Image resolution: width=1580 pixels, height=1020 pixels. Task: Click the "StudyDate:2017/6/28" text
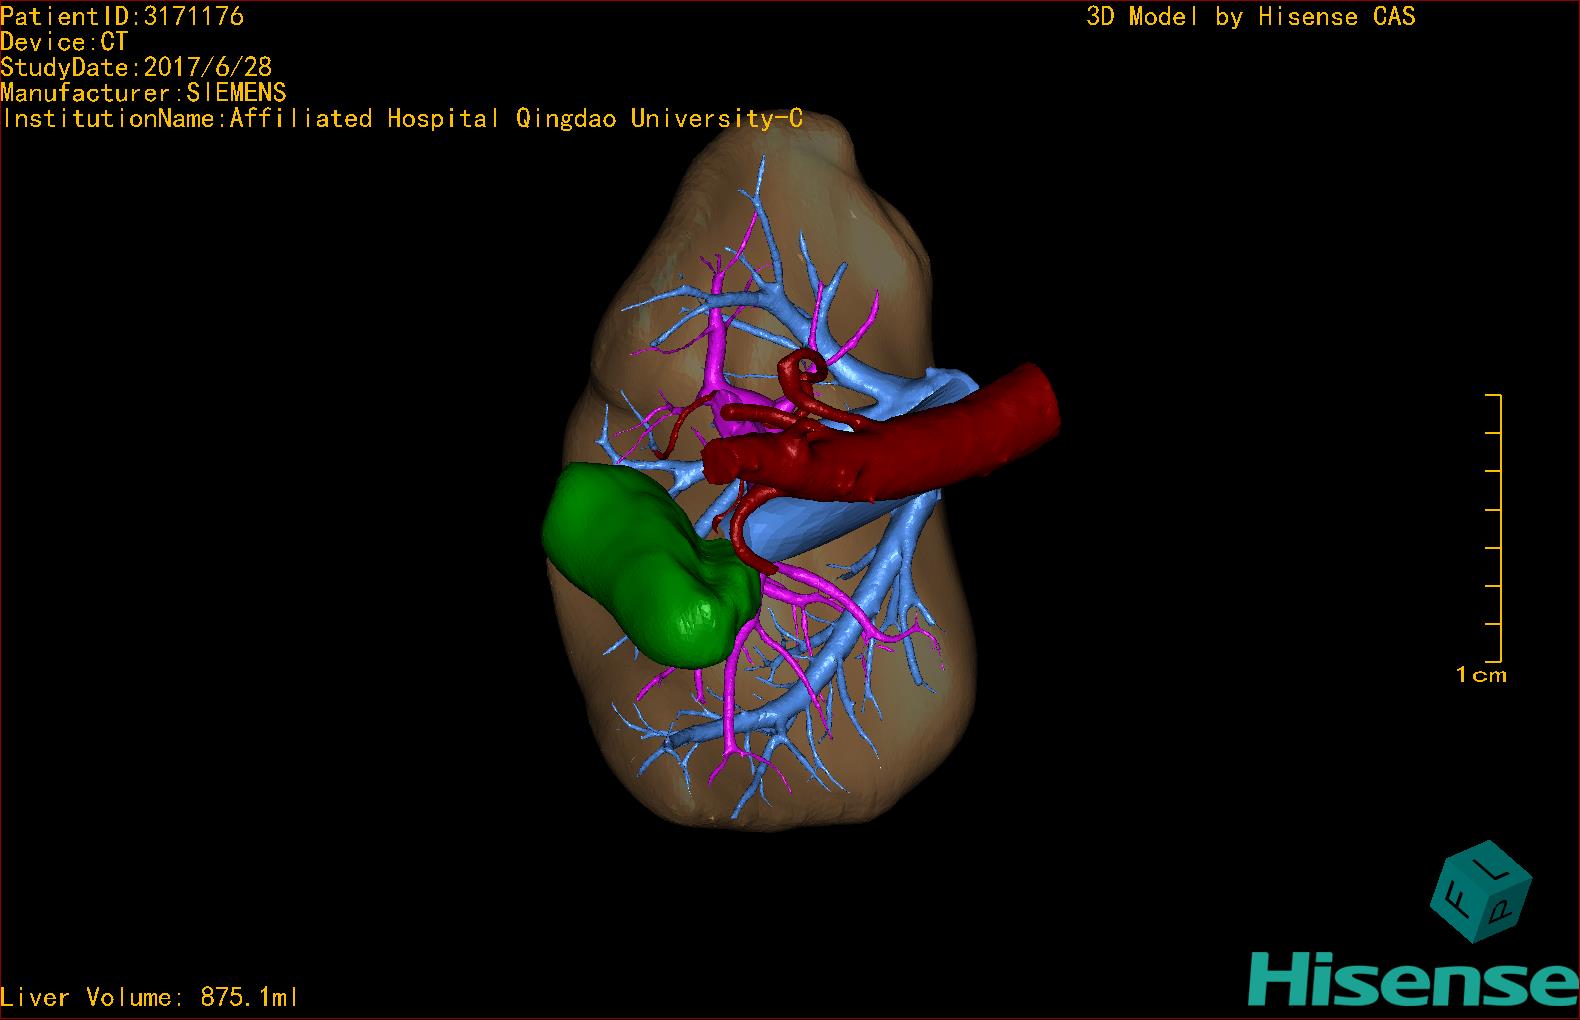click(136, 67)
